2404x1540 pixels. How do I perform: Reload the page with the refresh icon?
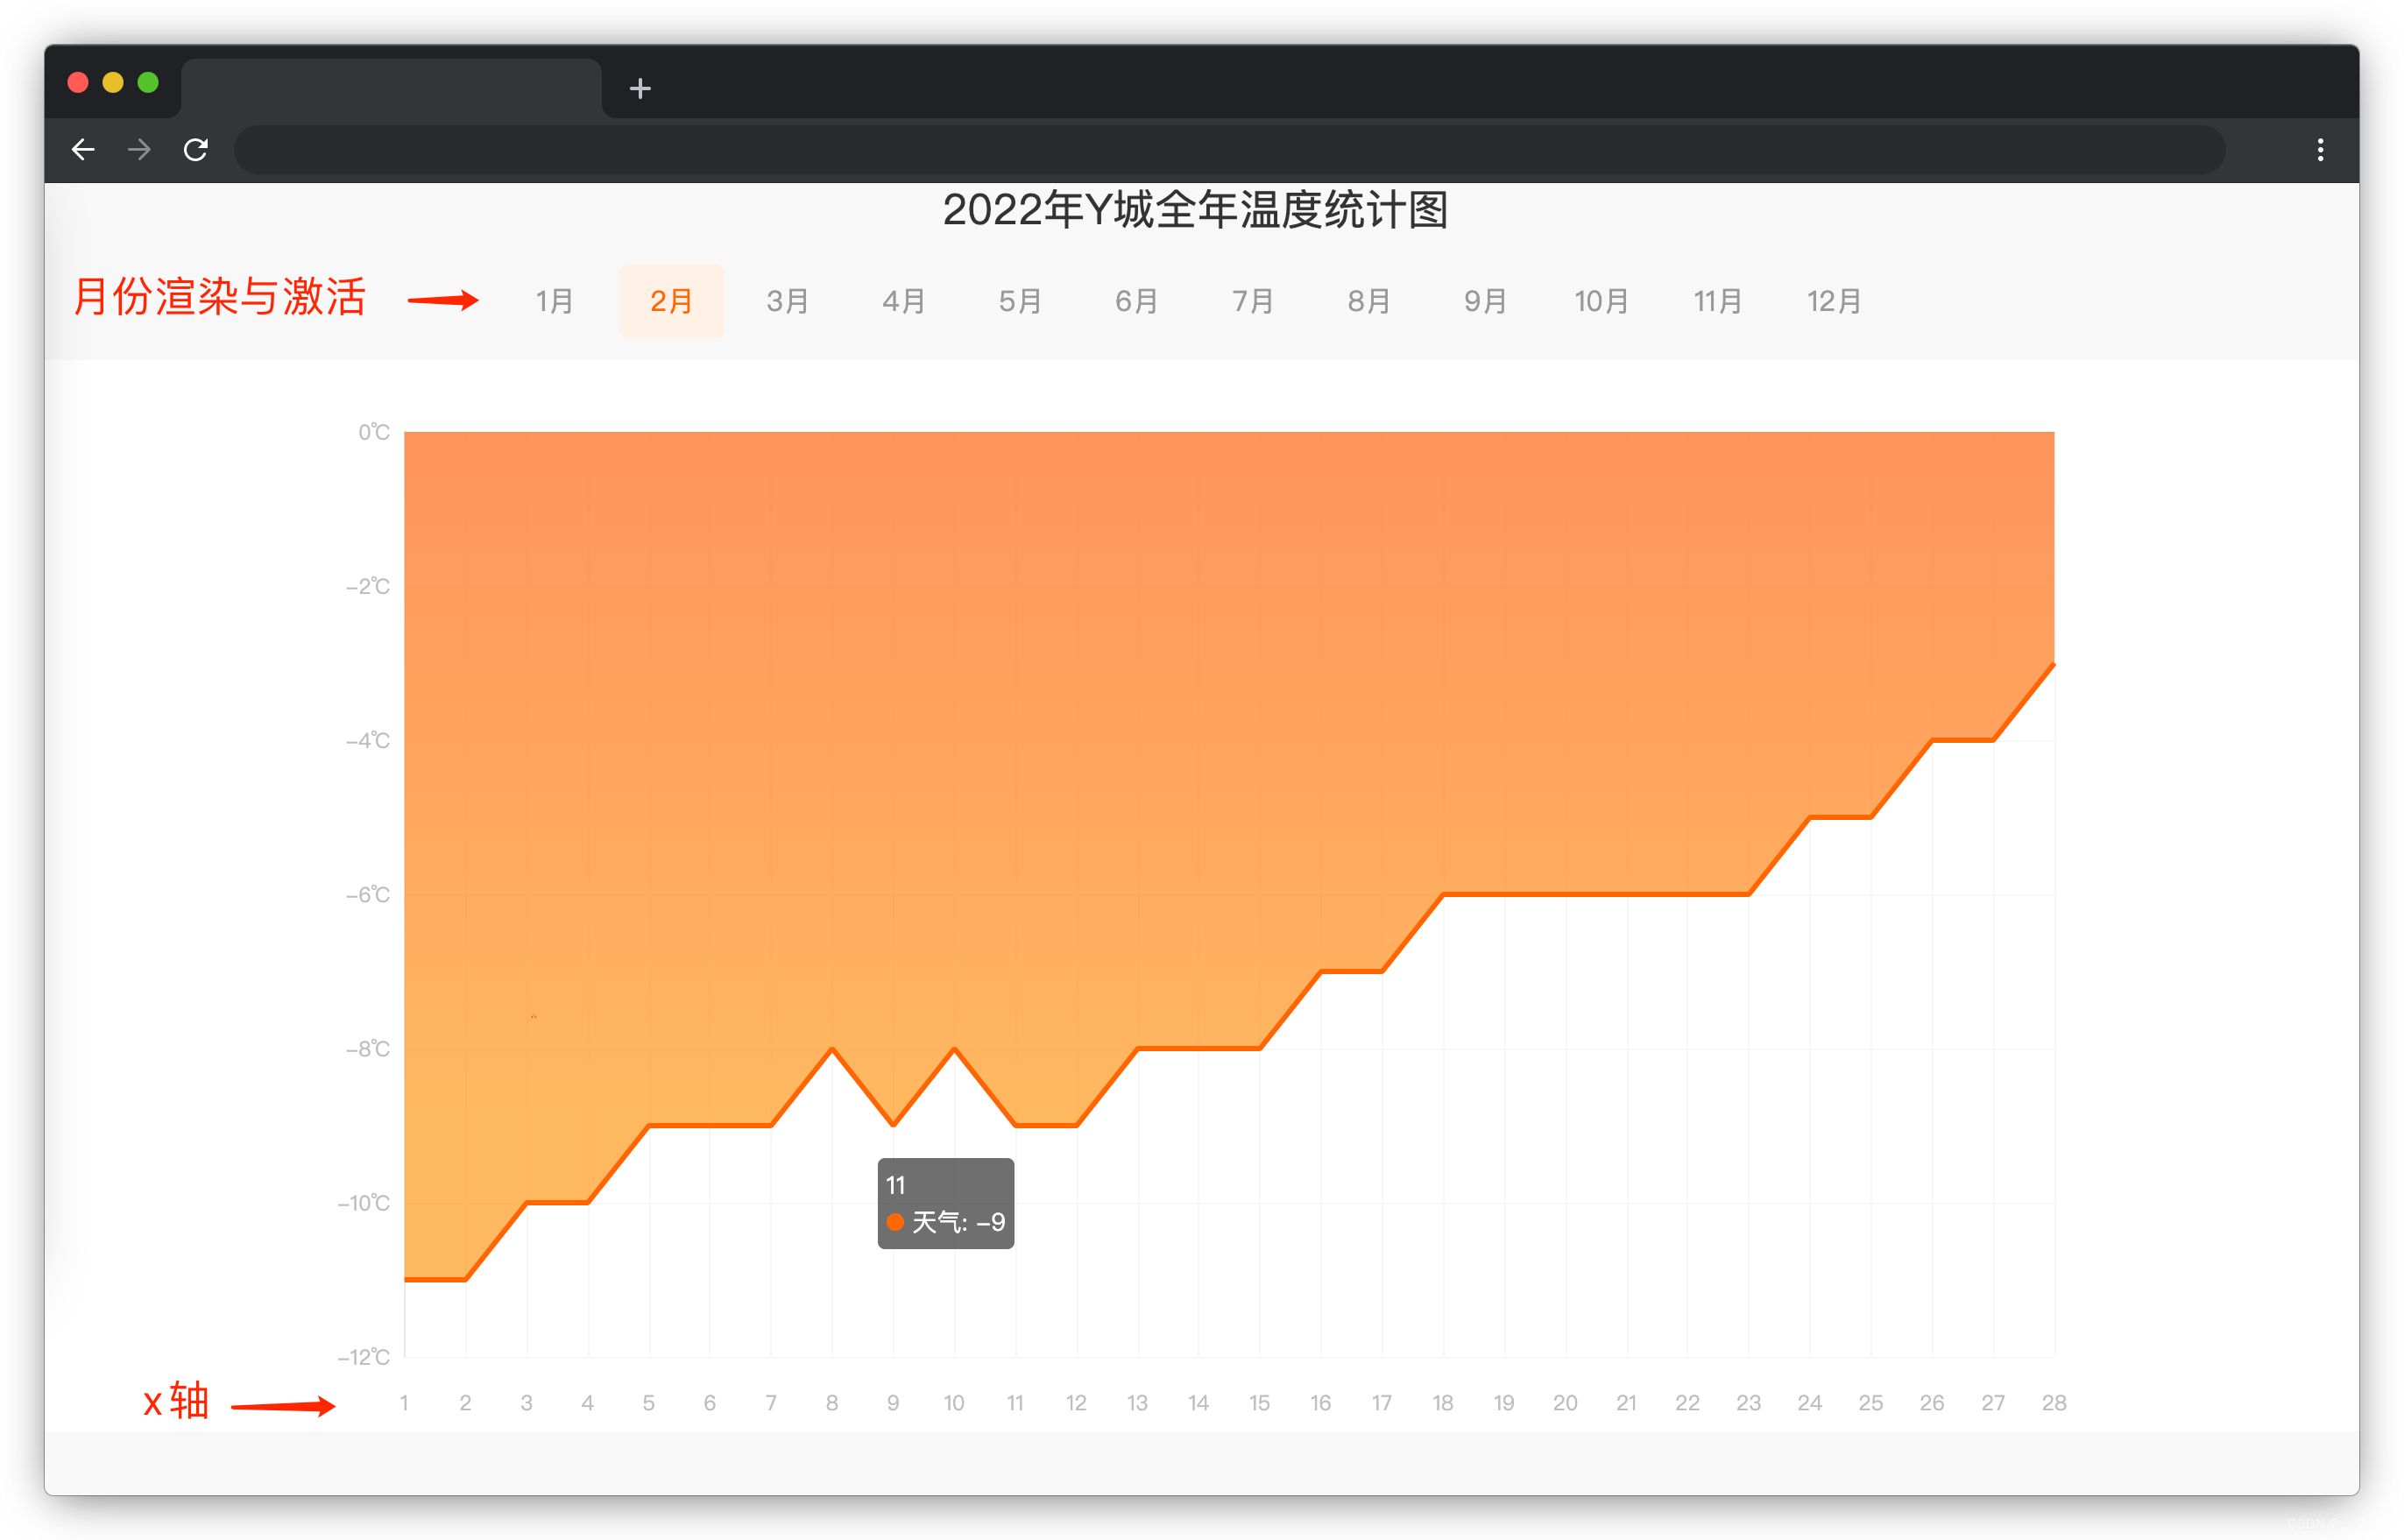tap(196, 150)
